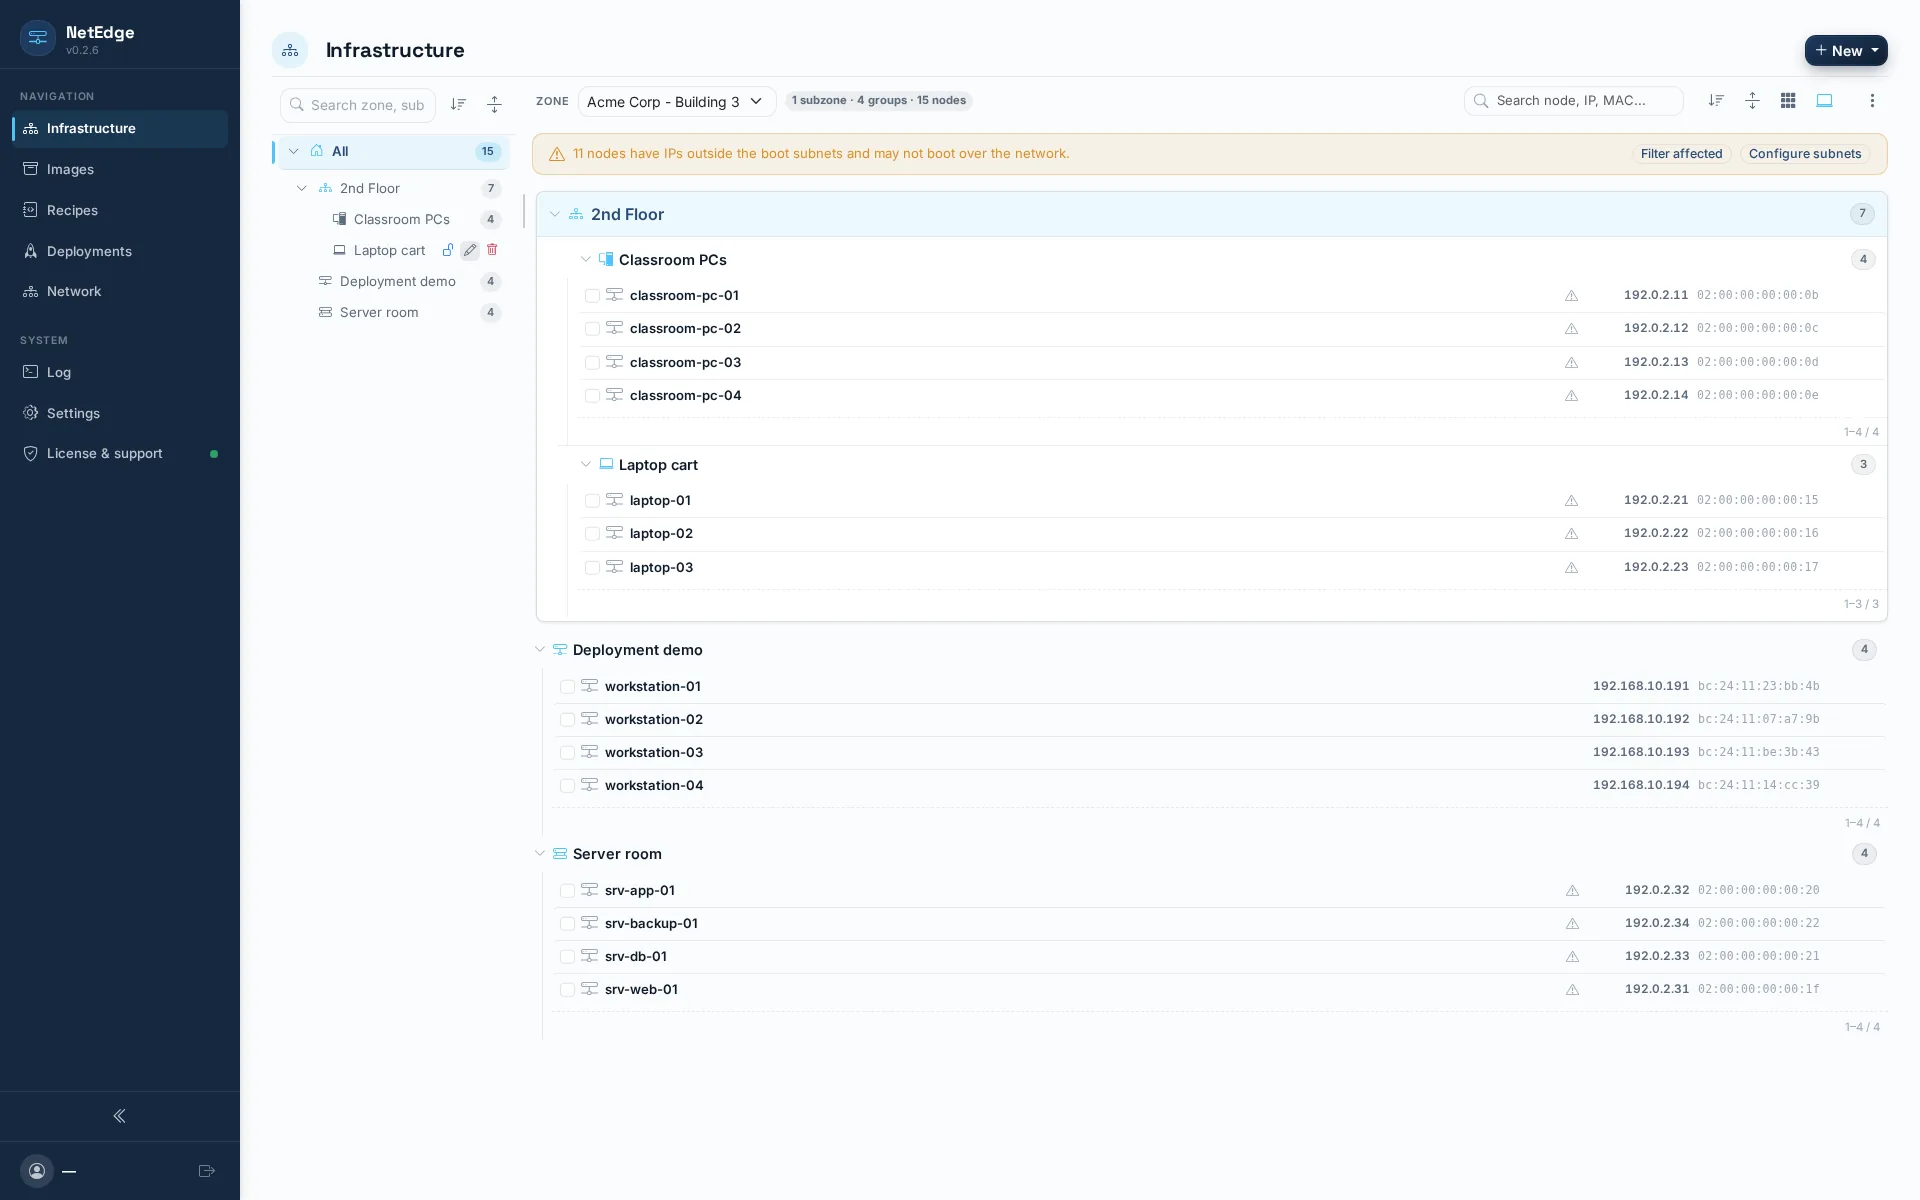The width and height of the screenshot is (1920, 1200).
Task: Click the node name srv-db-01
Action: [636, 956]
